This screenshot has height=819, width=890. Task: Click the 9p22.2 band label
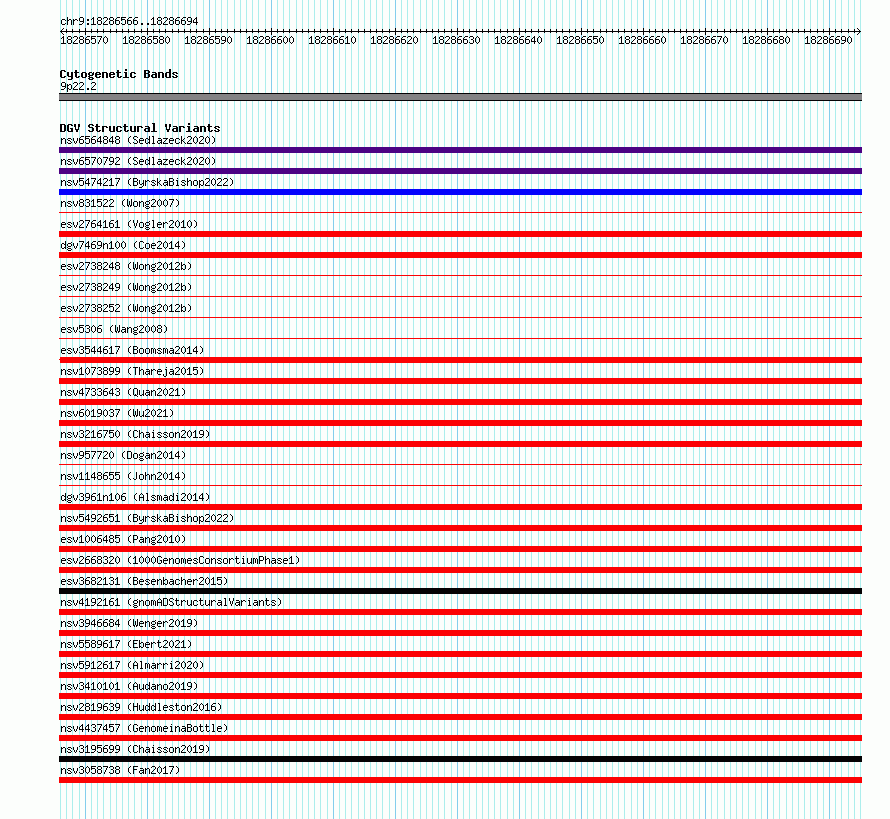78,86
